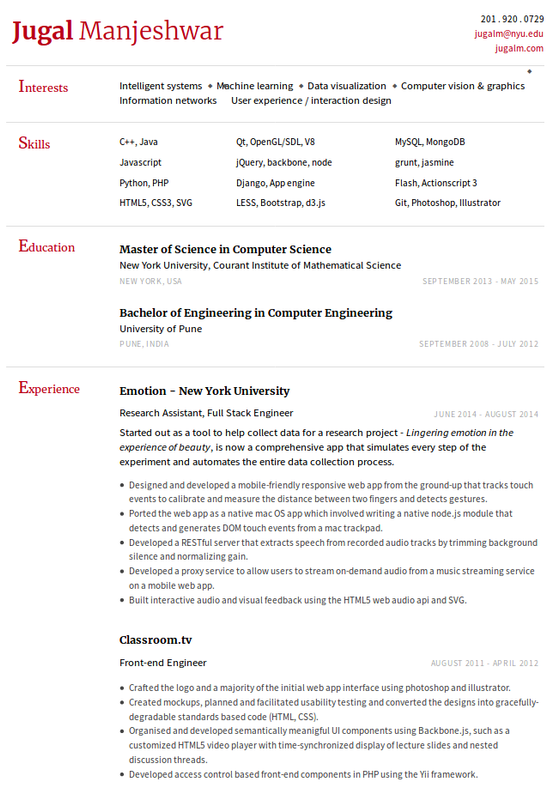Image resolution: width=554 pixels, height=800 pixels.
Task: Click Bachelor of Engineering in Computer Engineering title
Action: coord(256,313)
